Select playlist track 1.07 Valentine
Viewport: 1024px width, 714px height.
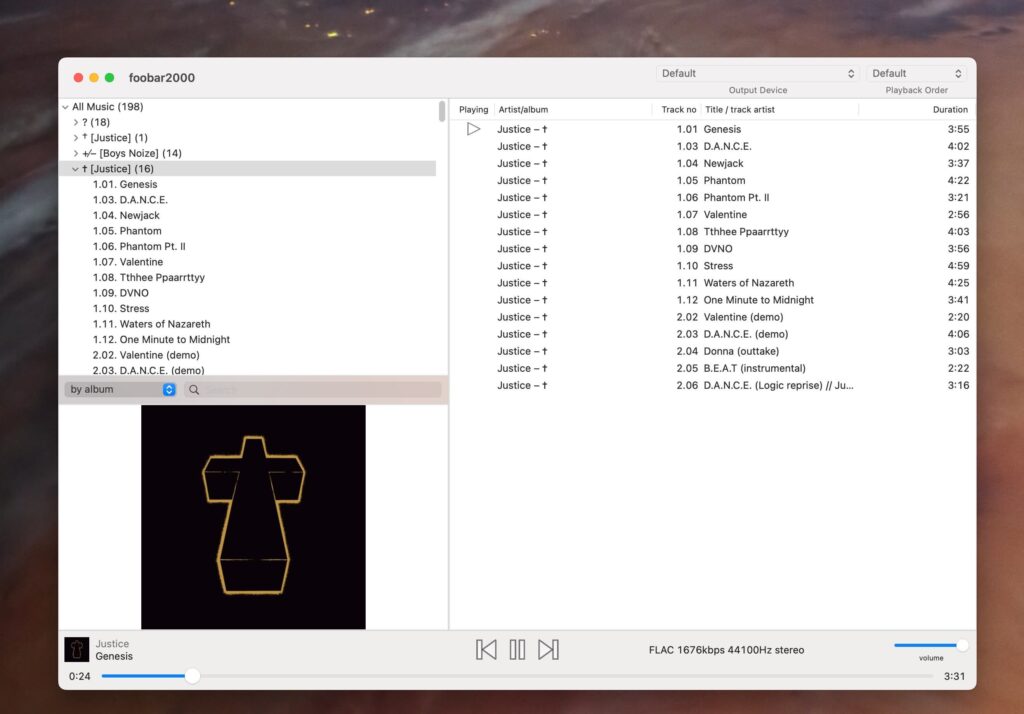[x=713, y=214]
